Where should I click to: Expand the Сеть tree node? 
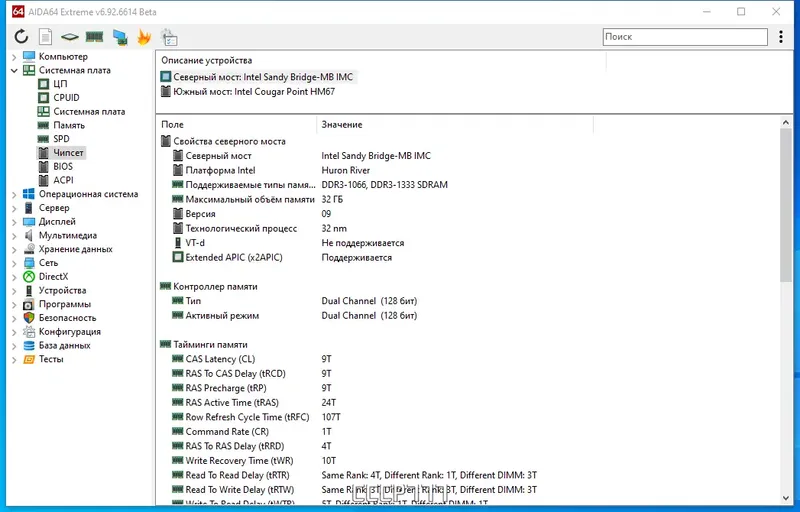point(14,263)
